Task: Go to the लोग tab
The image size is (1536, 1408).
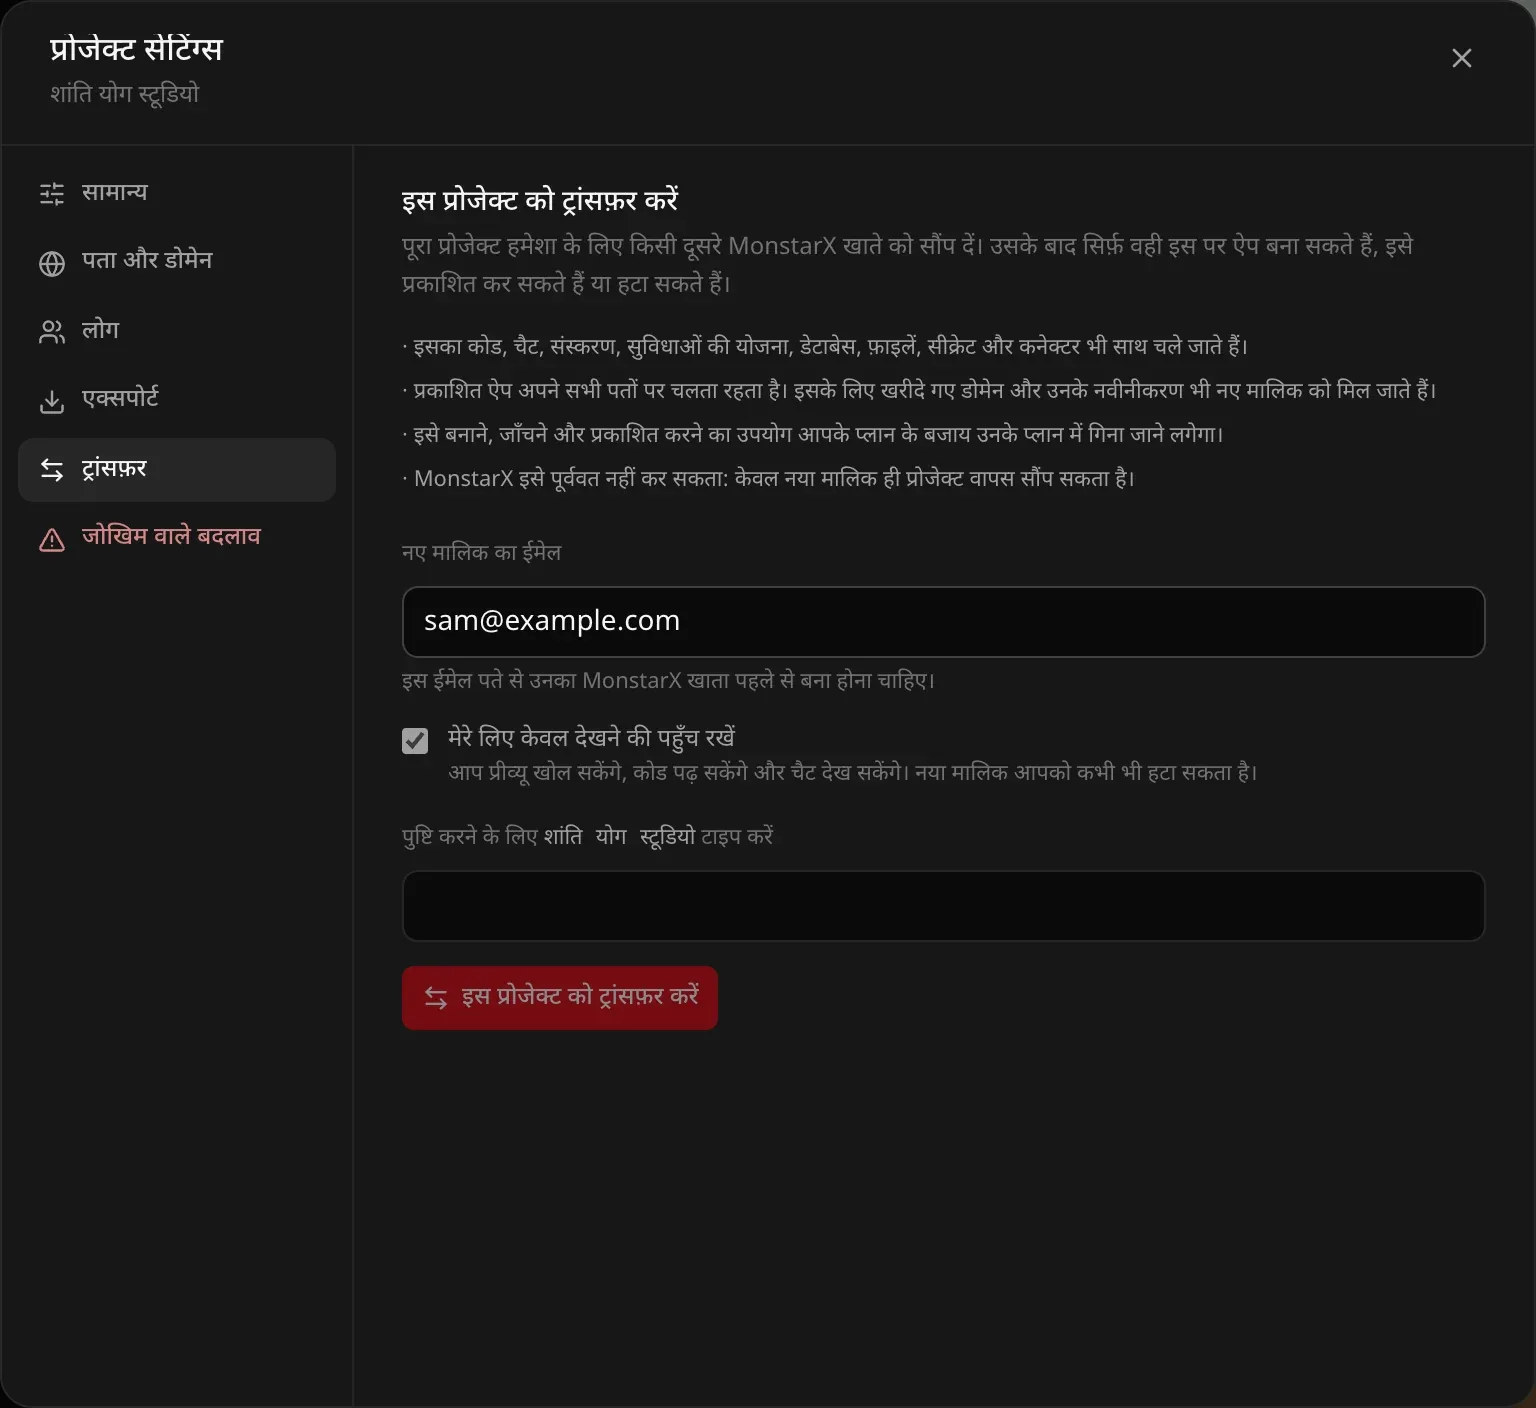Action: [177, 331]
